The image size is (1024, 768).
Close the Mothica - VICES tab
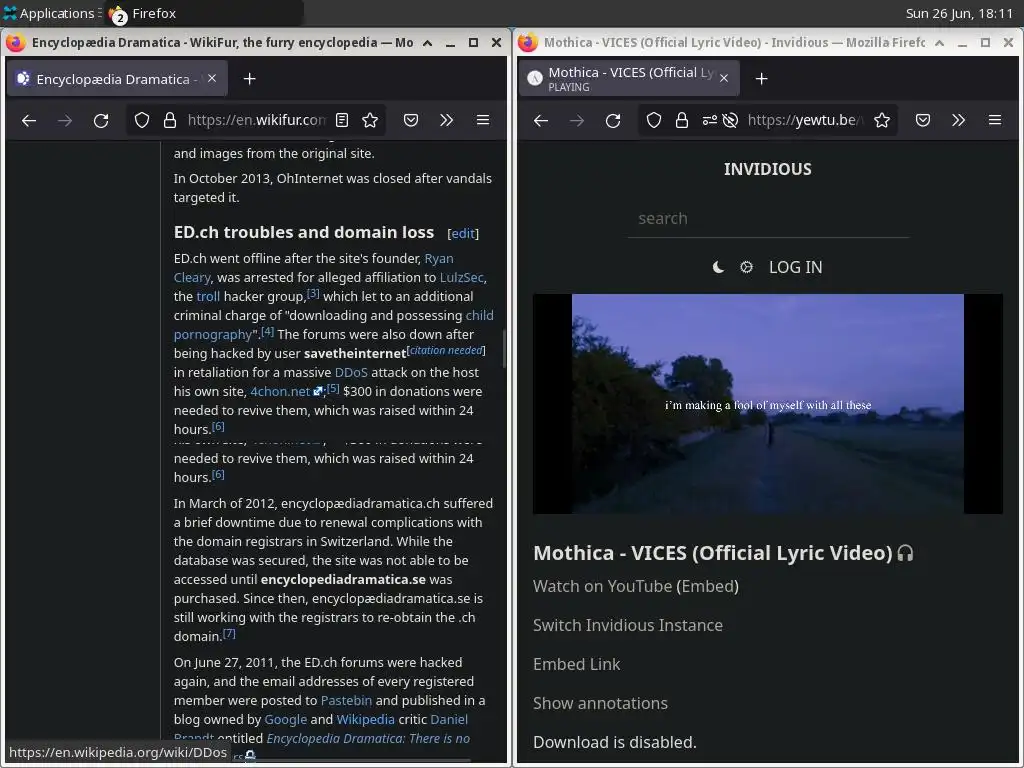[724, 78]
